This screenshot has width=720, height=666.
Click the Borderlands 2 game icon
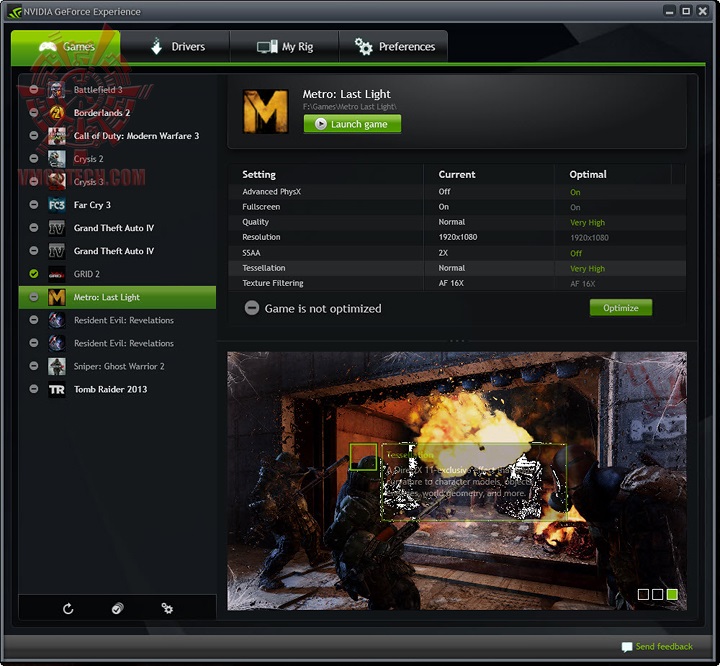point(56,113)
